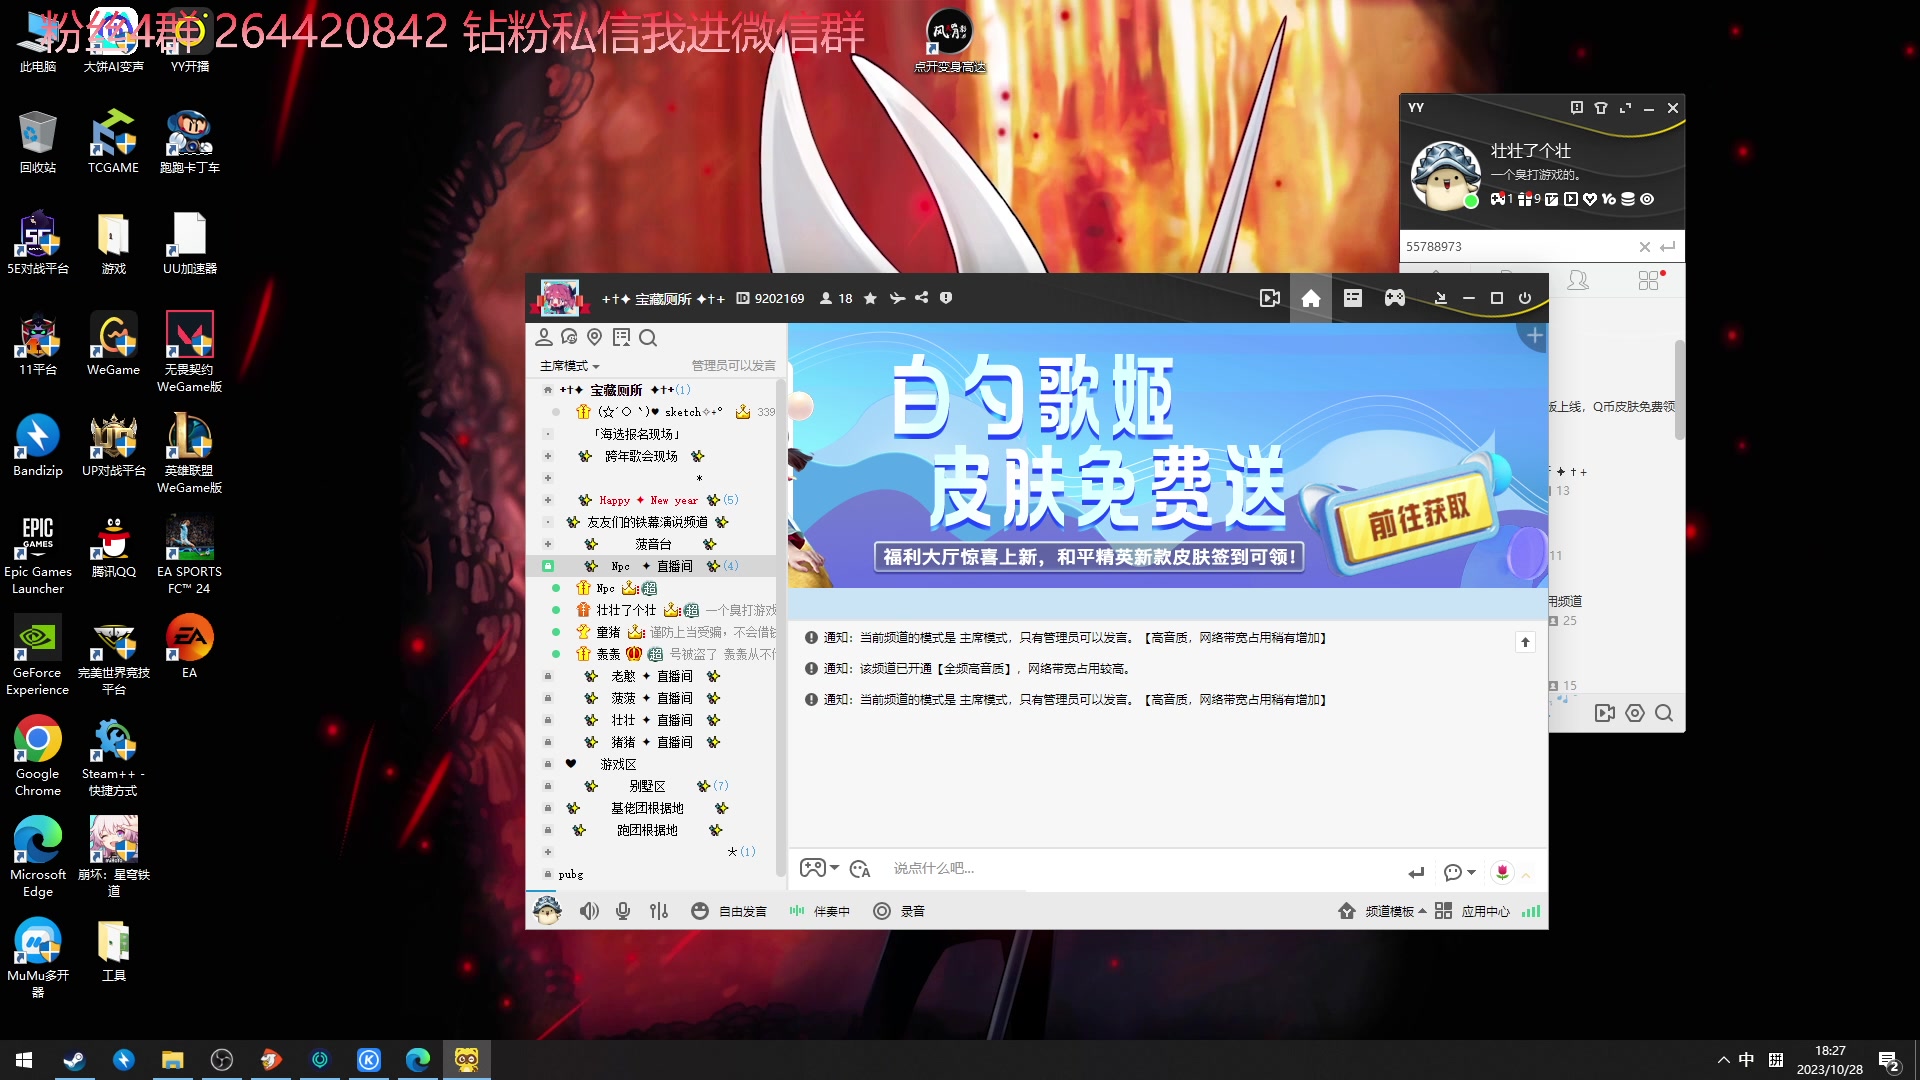
Task: Check the green signal strength bars
Action: coord(1531,911)
